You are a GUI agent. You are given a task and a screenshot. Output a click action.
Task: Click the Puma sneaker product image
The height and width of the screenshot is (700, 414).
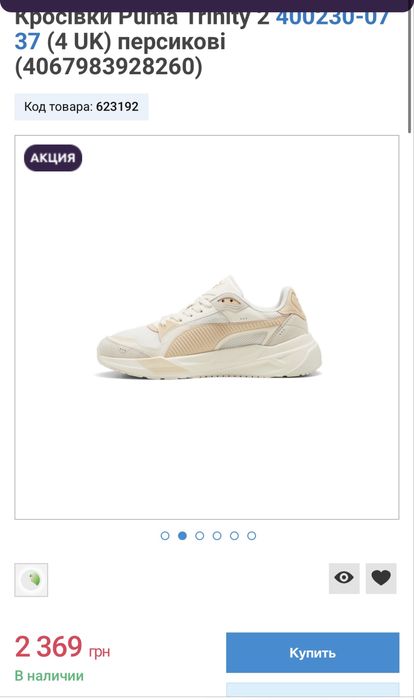209,327
